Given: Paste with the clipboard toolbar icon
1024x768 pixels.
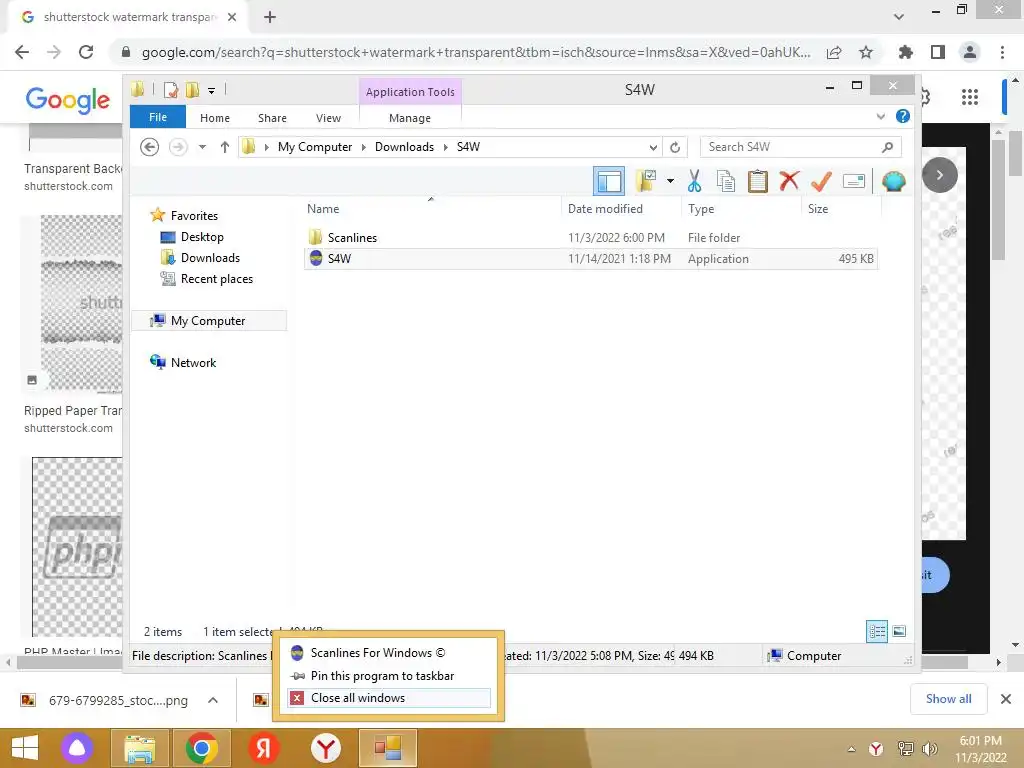Looking at the screenshot, I should pyautogui.click(x=758, y=181).
